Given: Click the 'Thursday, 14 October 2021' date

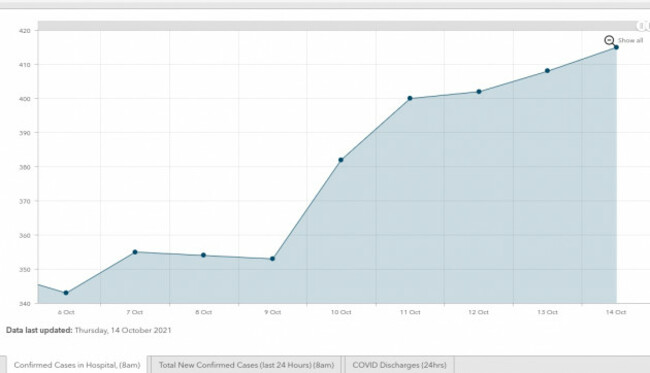Looking at the screenshot, I should pyautogui.click(x=123, y=330).
